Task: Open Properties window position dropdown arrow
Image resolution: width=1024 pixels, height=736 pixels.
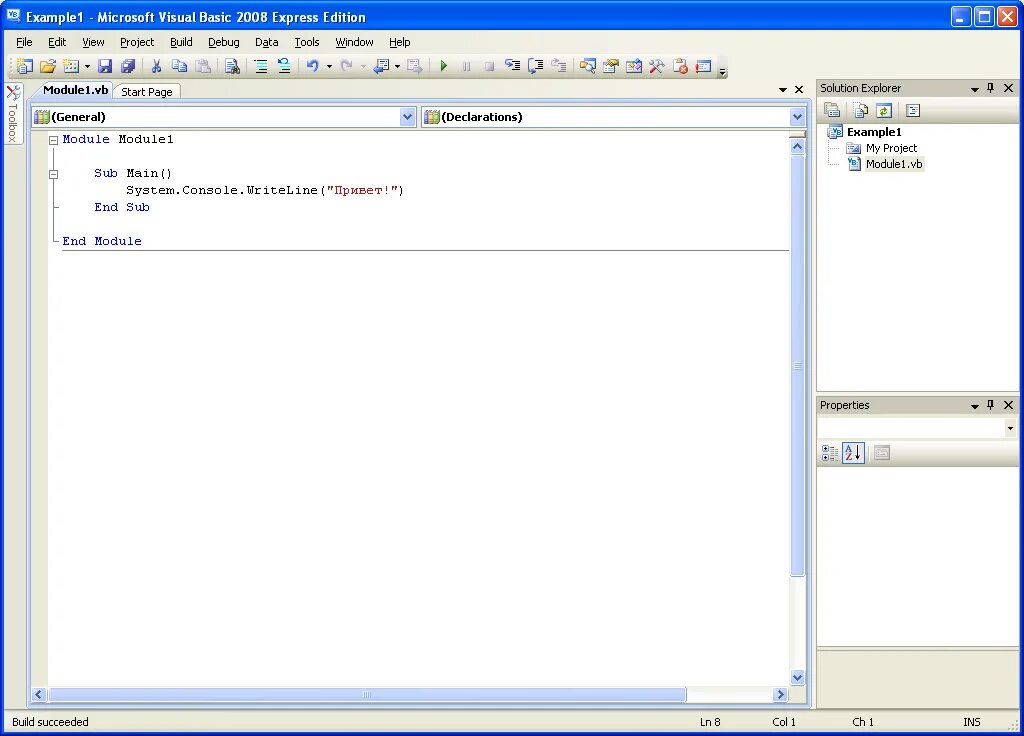Action: point(974,406)
